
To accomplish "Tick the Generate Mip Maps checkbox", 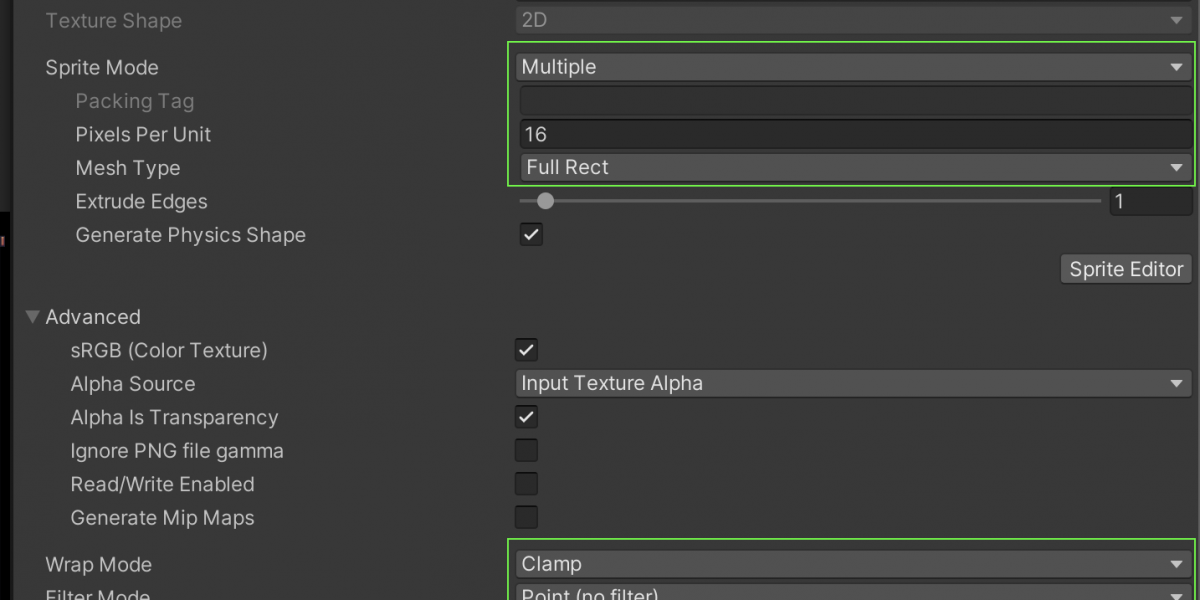I will pyautogui.click(x=526, y=517).
